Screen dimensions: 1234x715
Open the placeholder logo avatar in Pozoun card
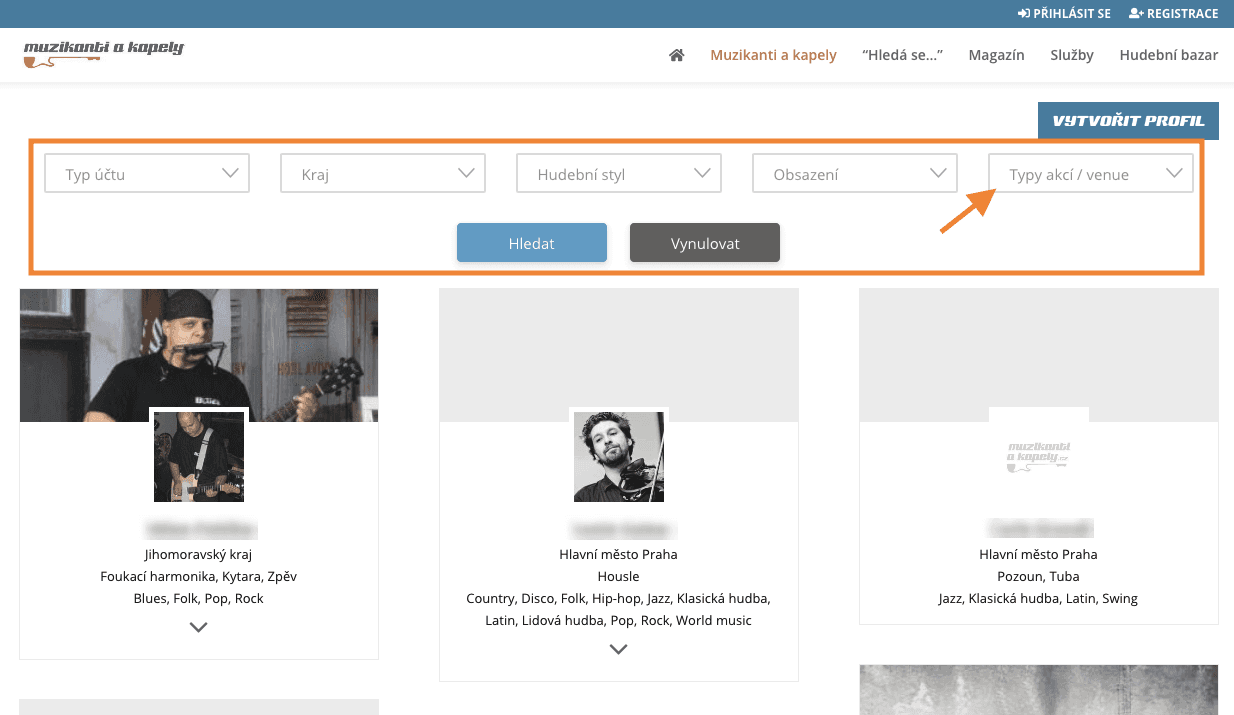pyautogui.click(x=1039, y=456)
